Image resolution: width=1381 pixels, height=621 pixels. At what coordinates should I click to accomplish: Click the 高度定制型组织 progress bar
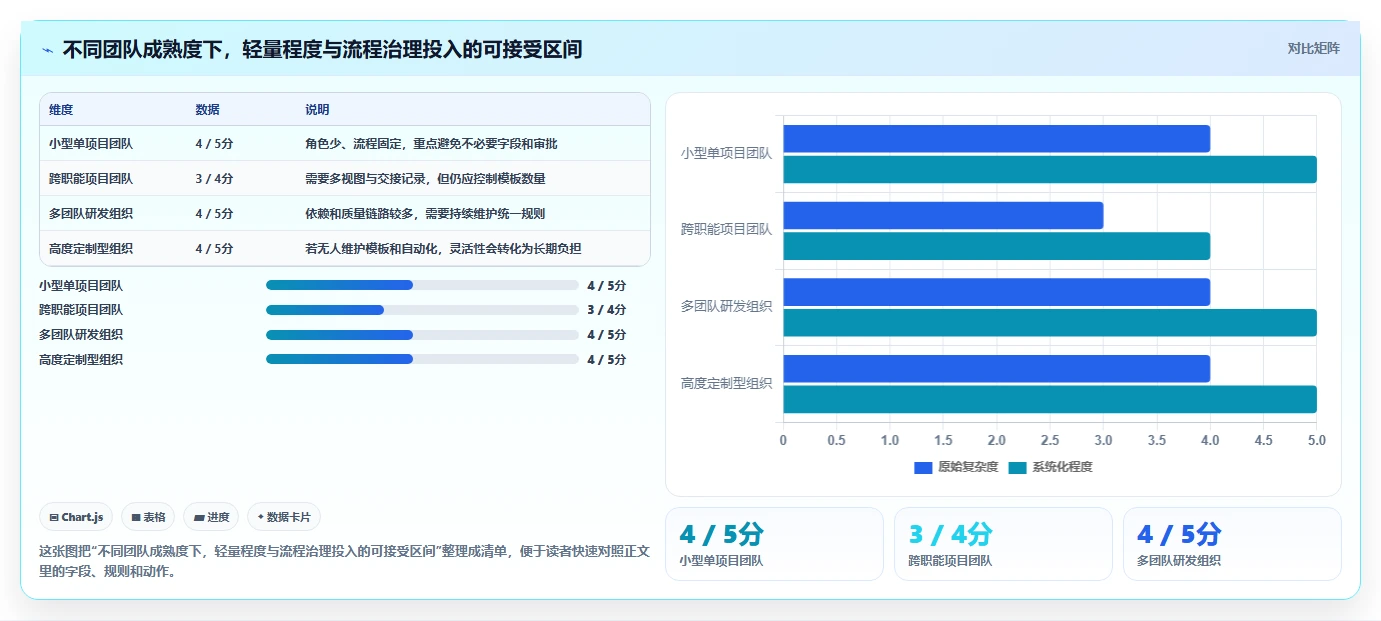[422, 359]
